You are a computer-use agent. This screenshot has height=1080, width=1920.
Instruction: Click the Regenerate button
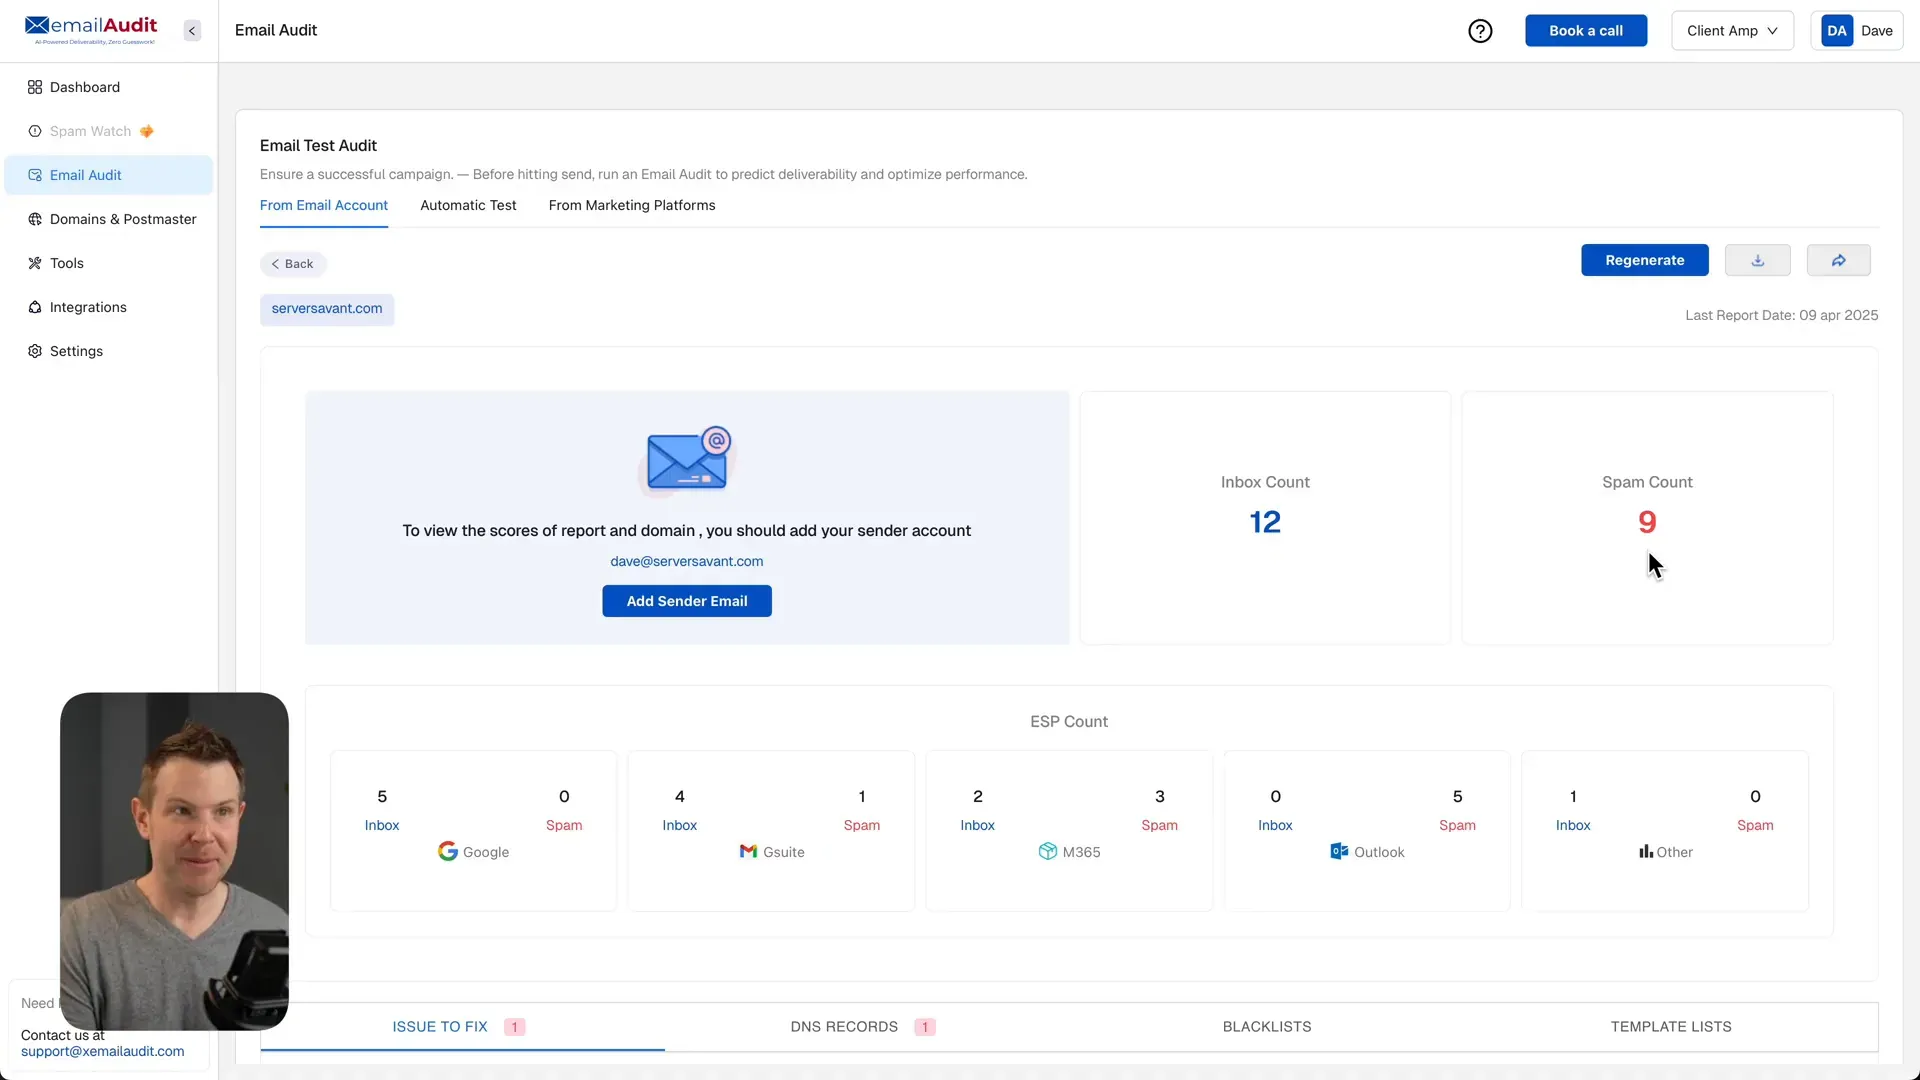pos(1645,260)
